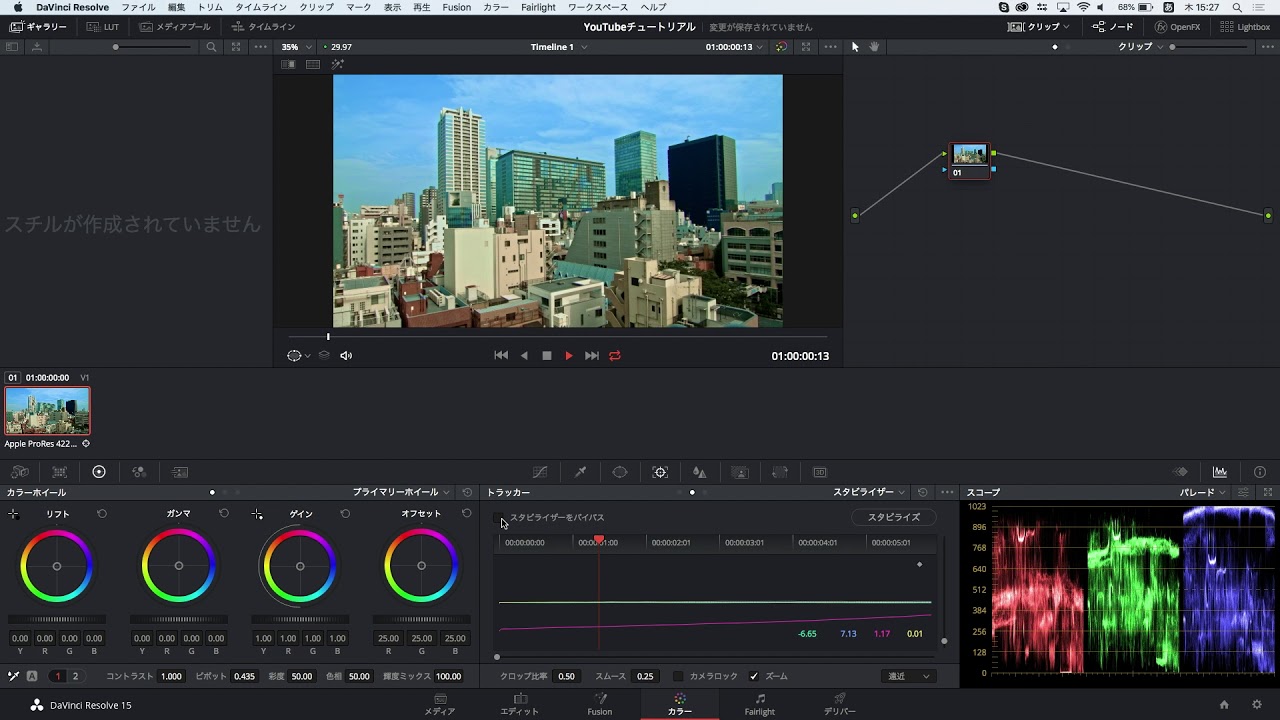The width and height of the screenshot is (1280, 720).
Task: Play the clip forward
Action: (569, 355)
